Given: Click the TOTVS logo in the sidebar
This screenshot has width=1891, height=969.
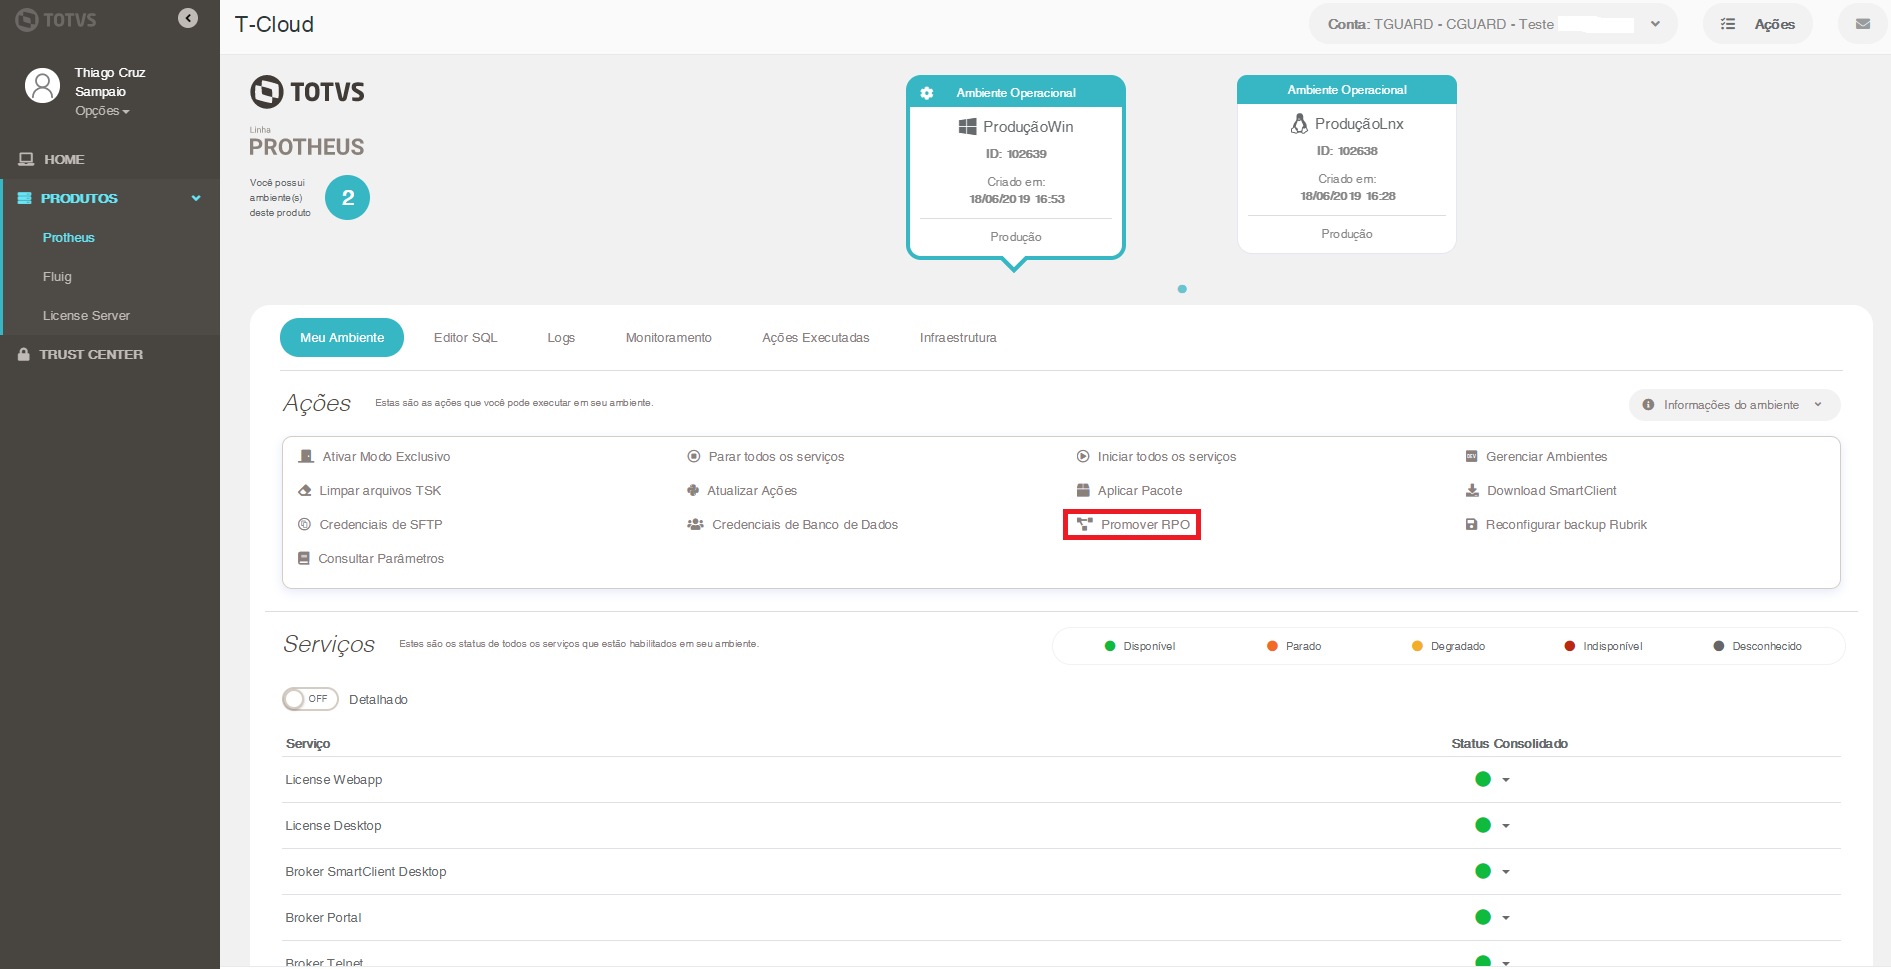Looking at the screenshot, I should click(x=56, y=20).
